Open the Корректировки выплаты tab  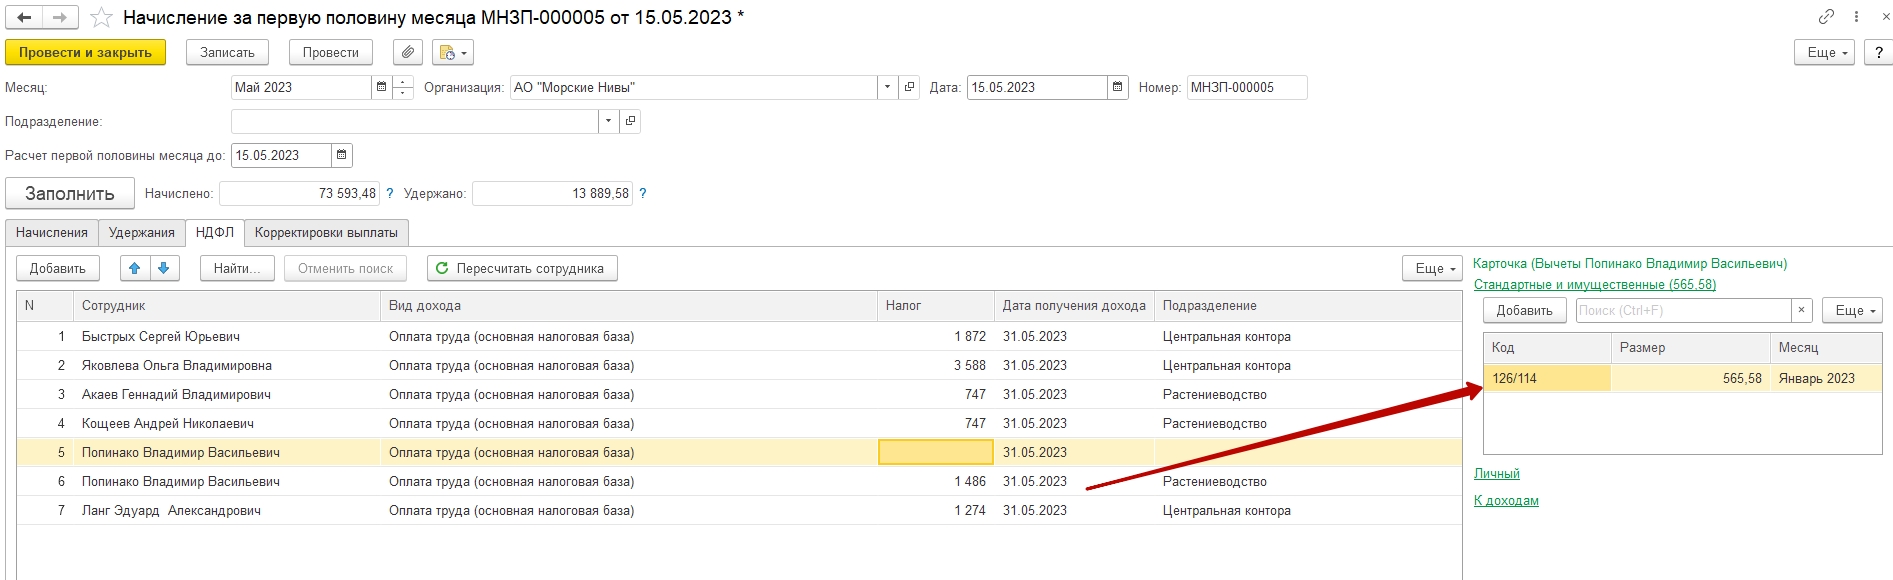pos(326,232)
